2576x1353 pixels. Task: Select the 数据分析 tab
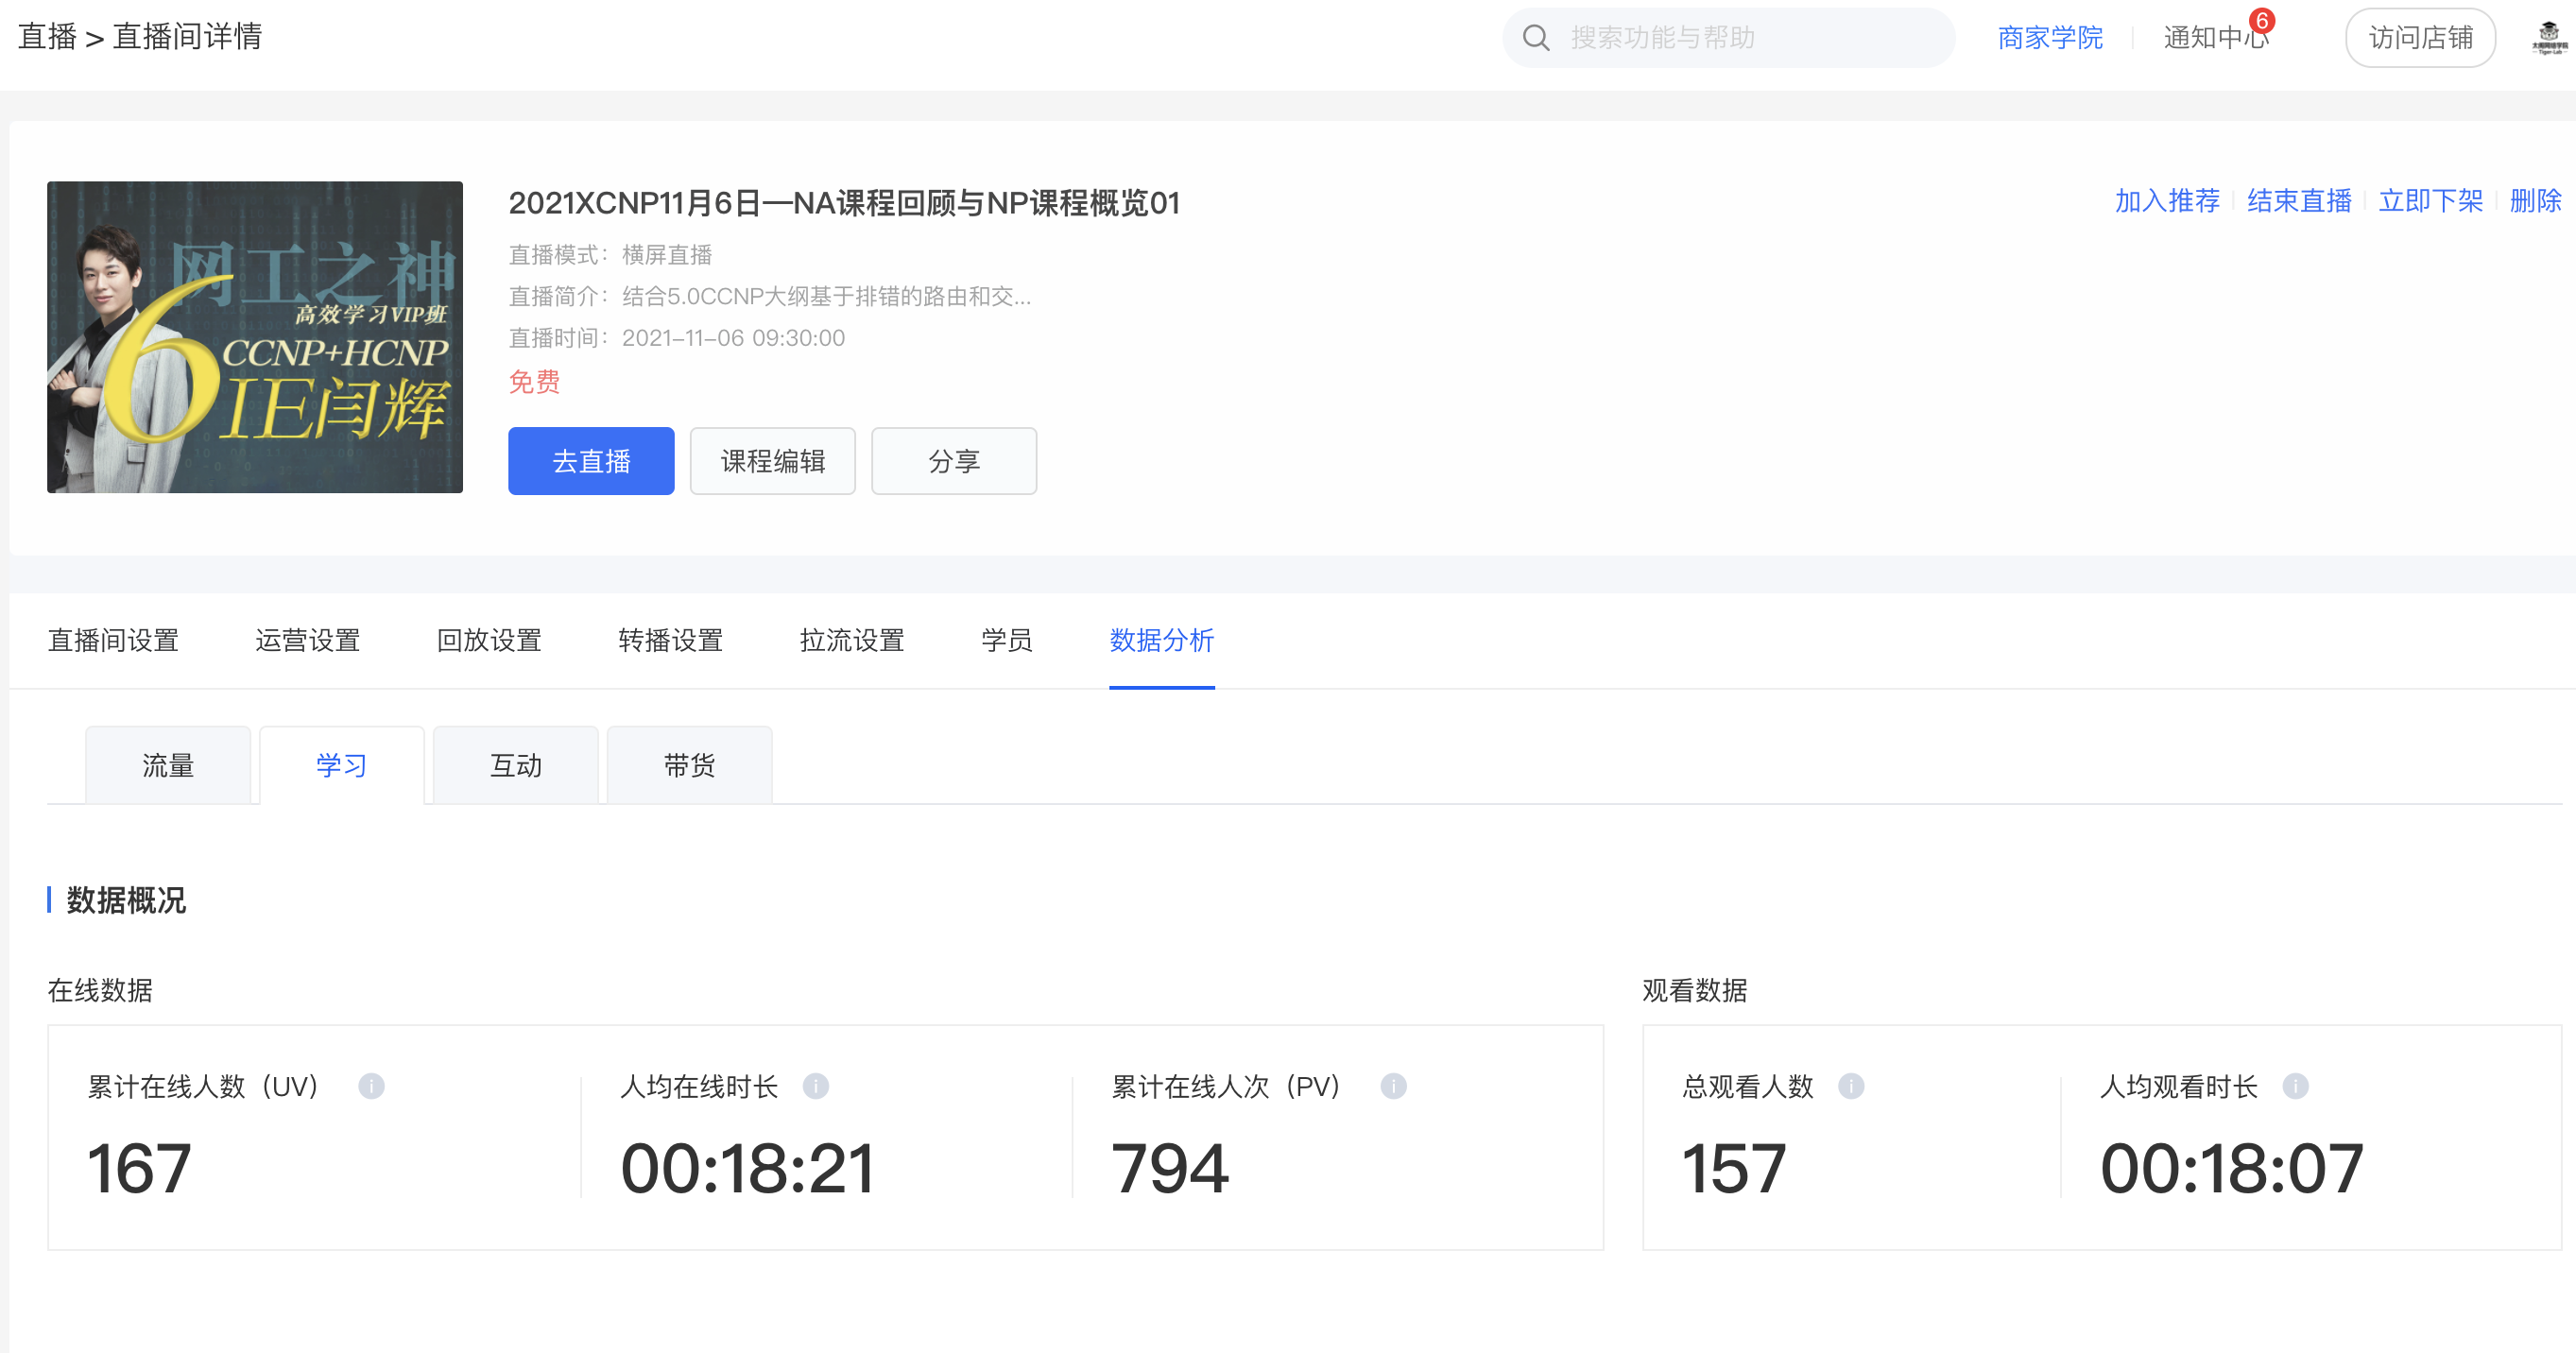pyautogui.click(x=1162, y=640)
